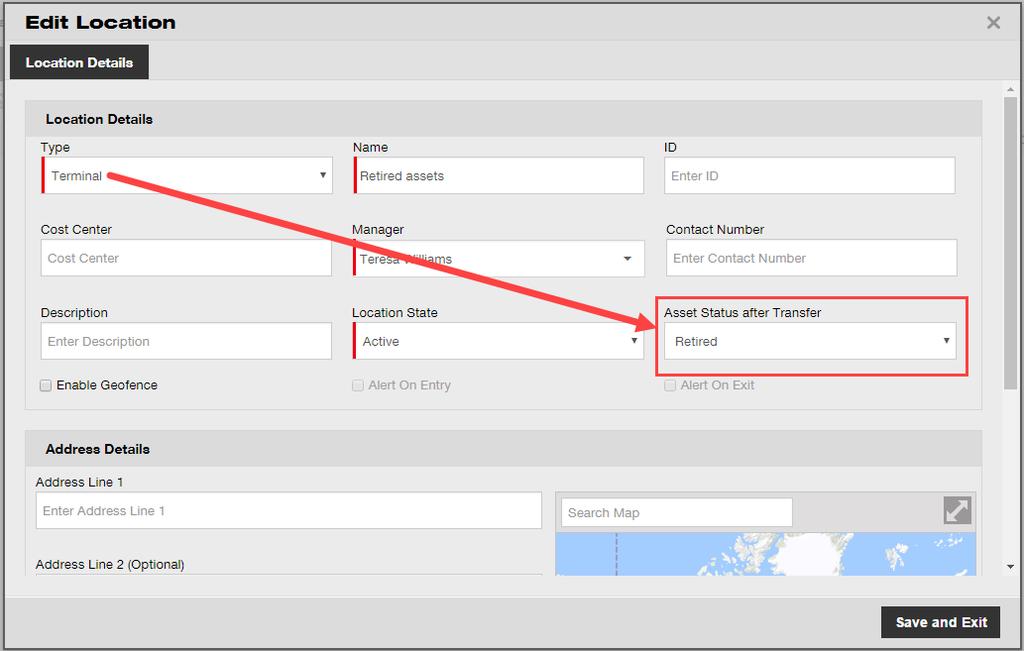The height and width of the screenshot is (651, 1024).
Task: Click the Location Details section header
Action: tap(504, 119)
